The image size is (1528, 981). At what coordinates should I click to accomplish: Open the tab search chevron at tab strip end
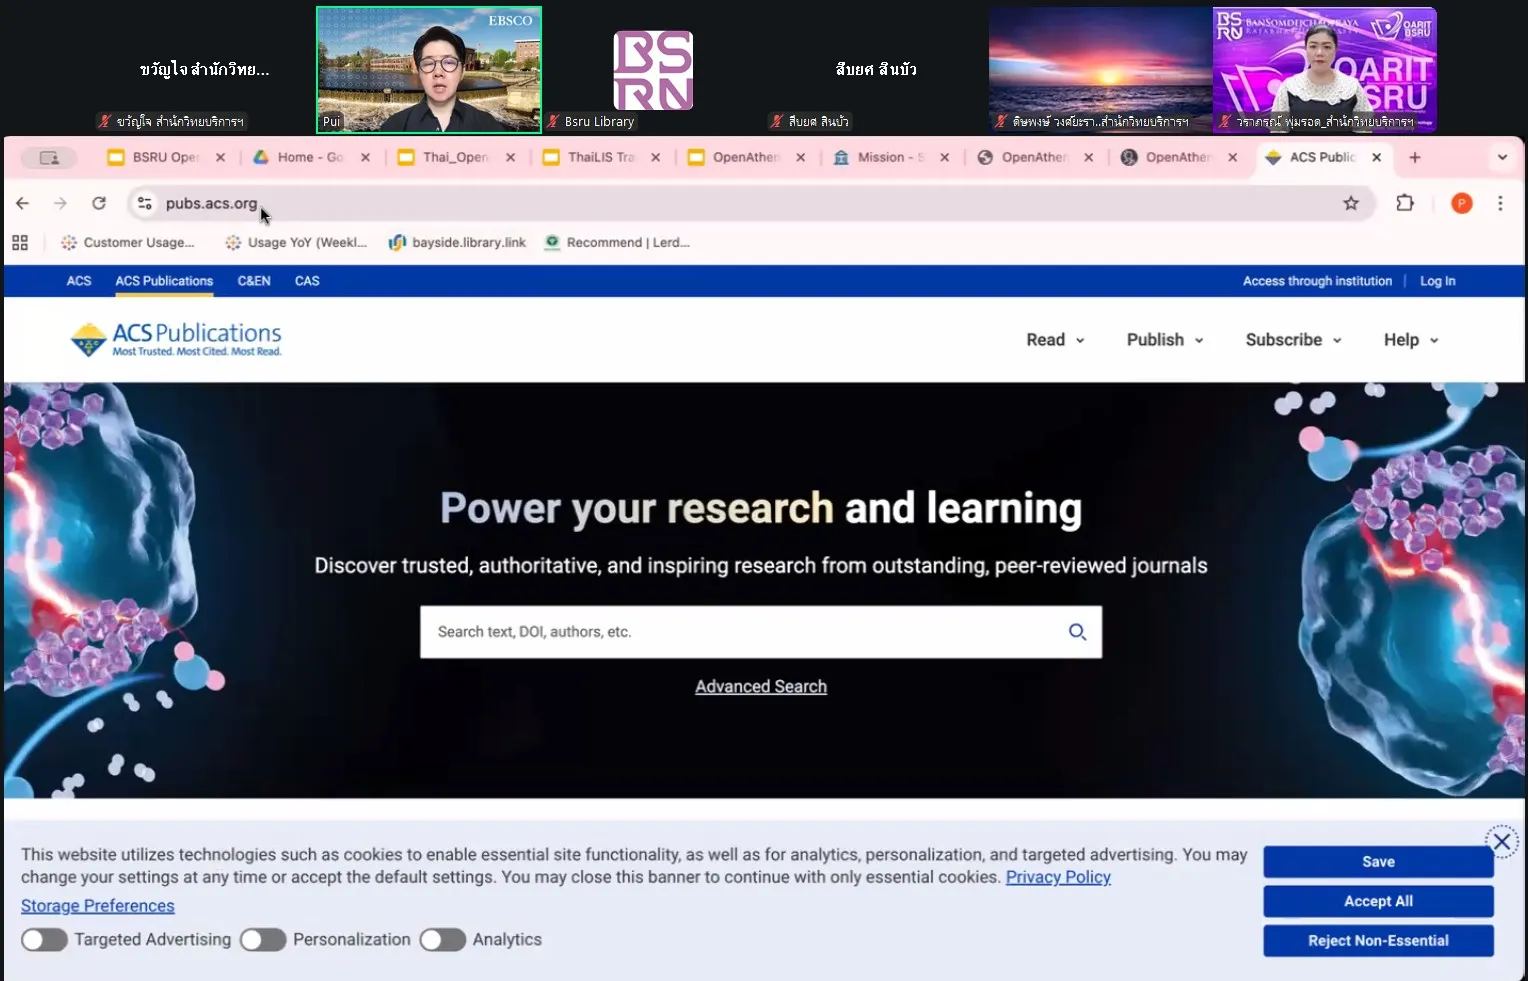[1502, 158]
